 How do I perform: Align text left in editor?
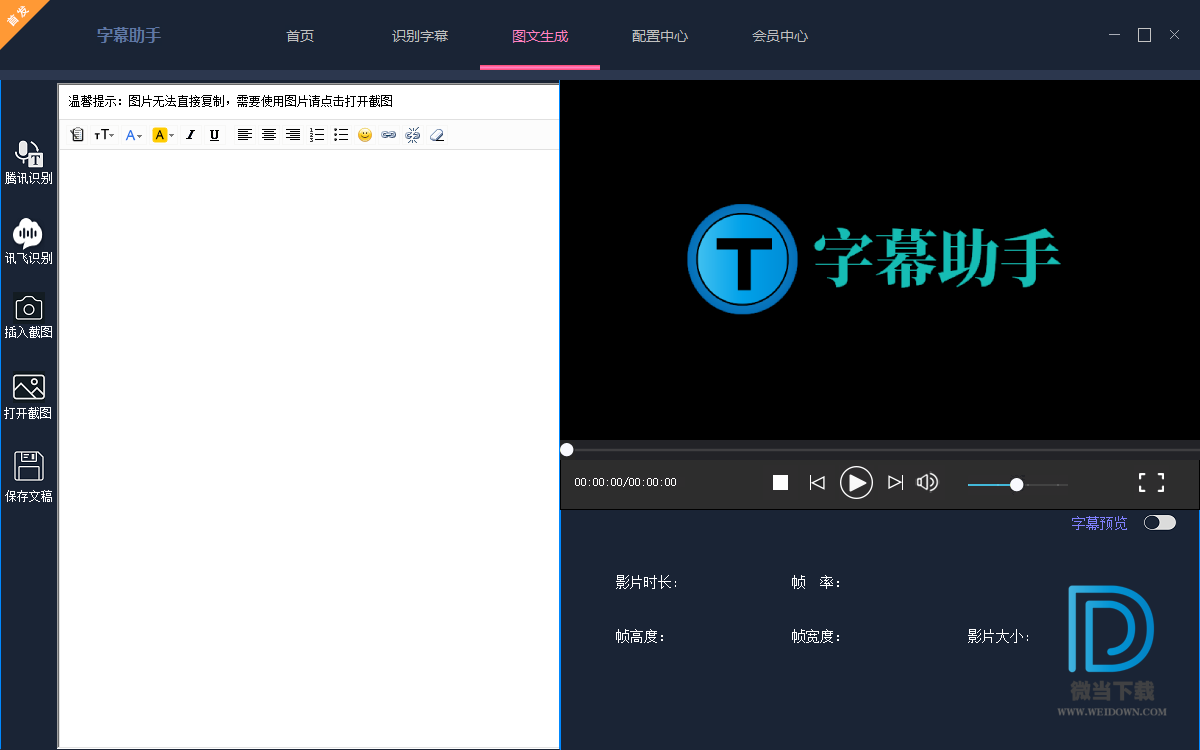245,135
